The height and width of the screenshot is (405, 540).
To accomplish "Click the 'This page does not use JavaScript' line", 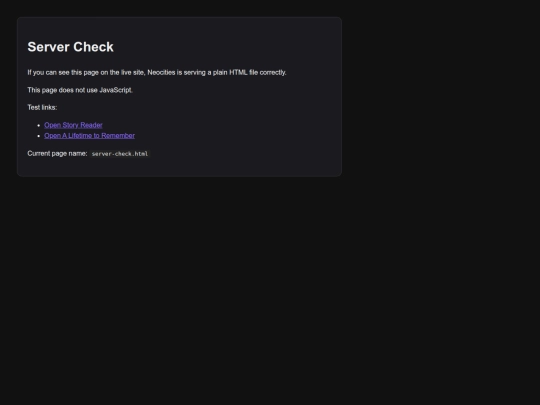I will point(80,90).
